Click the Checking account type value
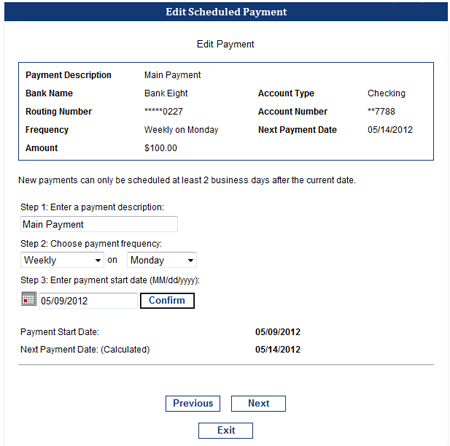 click(x=386, y=93)
